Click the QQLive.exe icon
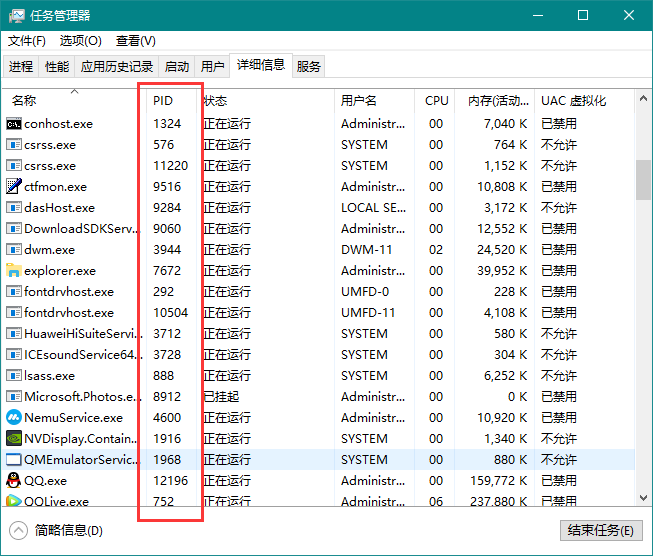Screen dimensions: 653x556 (x=14, y=501)
